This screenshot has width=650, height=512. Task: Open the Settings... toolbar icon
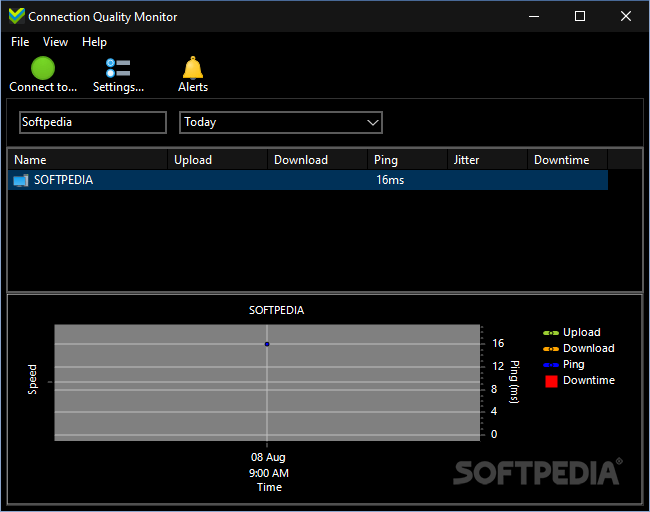(118, 68)
